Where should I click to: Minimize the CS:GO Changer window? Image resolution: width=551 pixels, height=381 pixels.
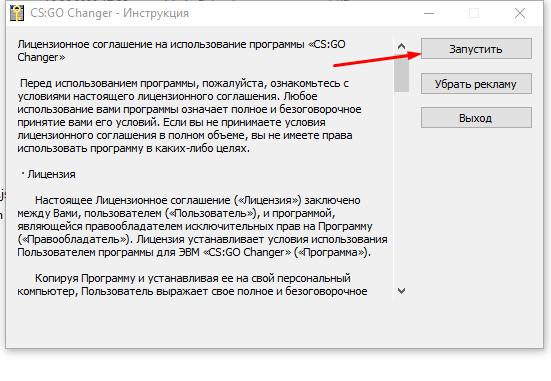click(x=429, y=13)
